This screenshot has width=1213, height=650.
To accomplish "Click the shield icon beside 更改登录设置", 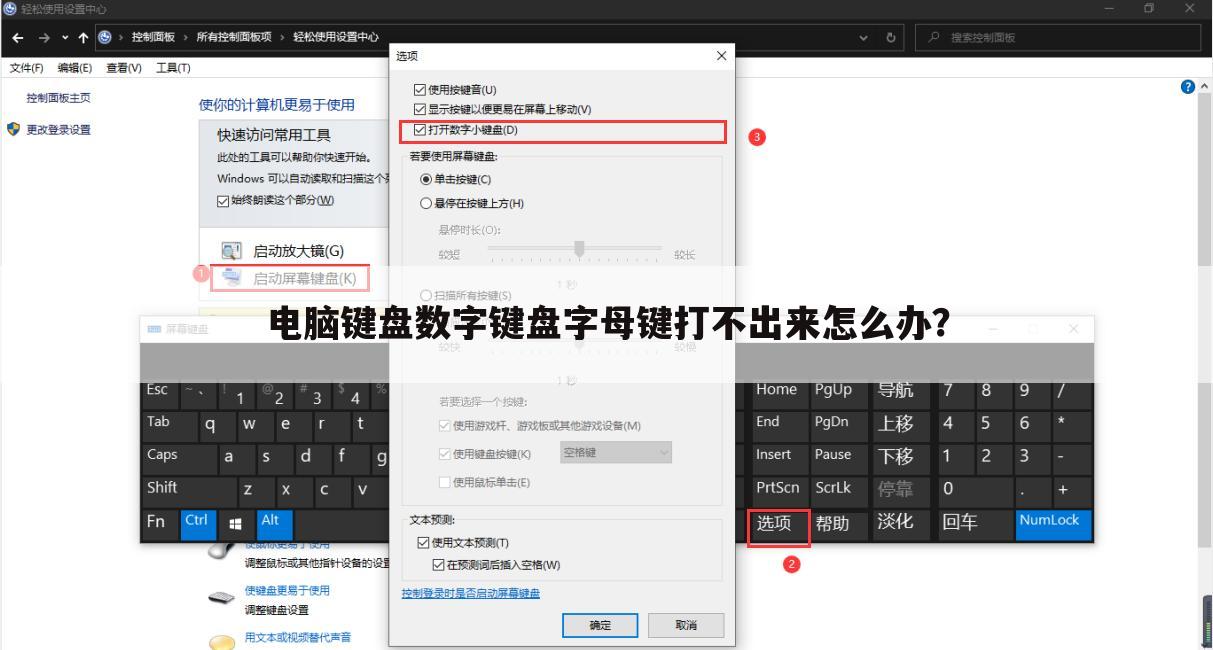I will [13, 129].
